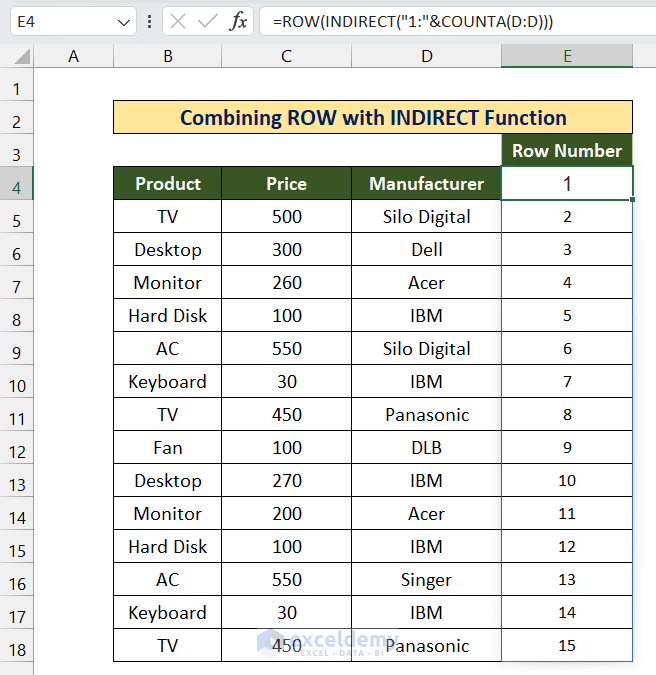656x675 pixels.
Task: Select column B header
Action: [x=168, y=56]
